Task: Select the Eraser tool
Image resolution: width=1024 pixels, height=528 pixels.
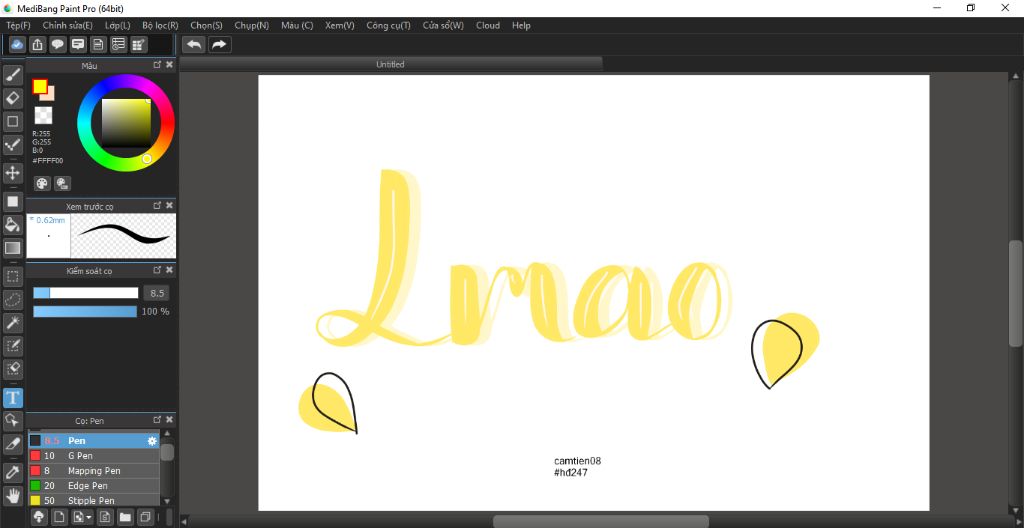Action: [x=12, y=99]
